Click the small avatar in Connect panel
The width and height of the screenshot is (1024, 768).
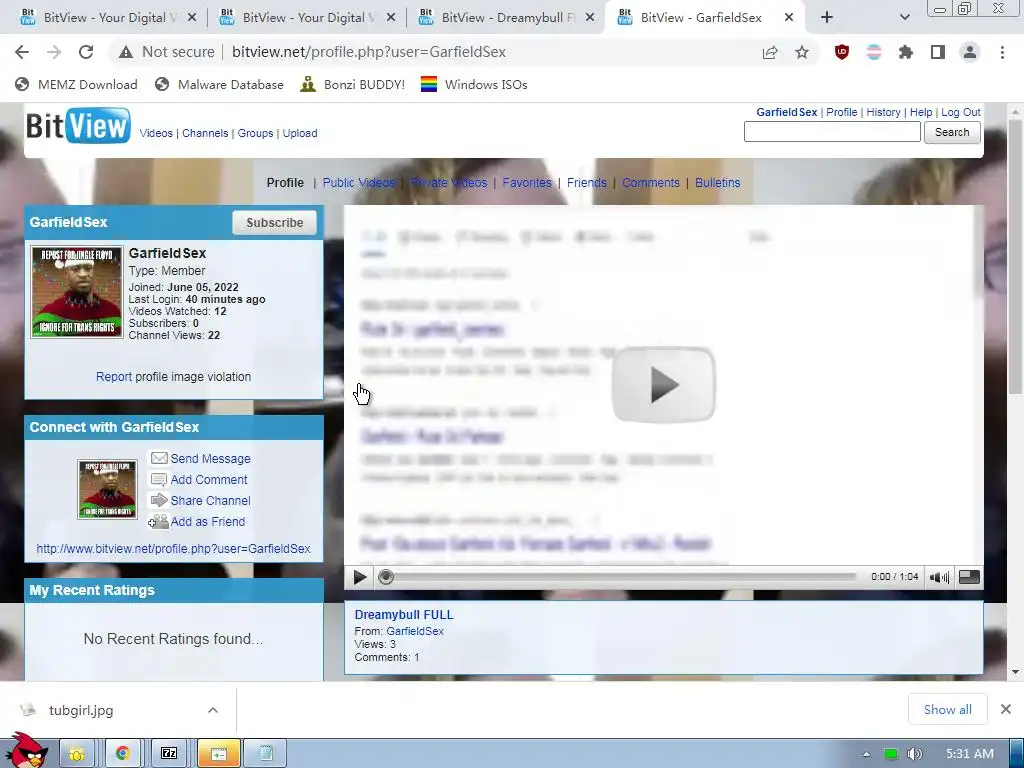pyautogui.click(x=107, y=489)
